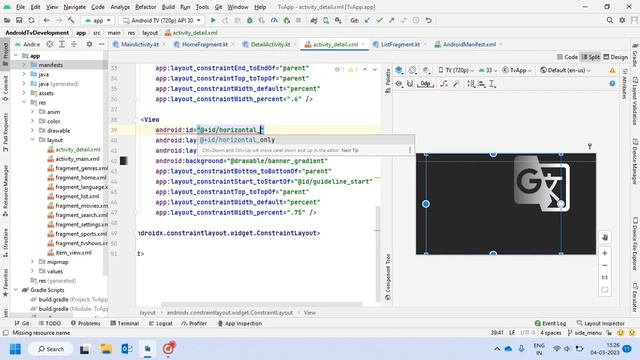The width and height of the screenshot is (640, 360).
Task: Click Expand All in Project panel
Action: [62, 44]
